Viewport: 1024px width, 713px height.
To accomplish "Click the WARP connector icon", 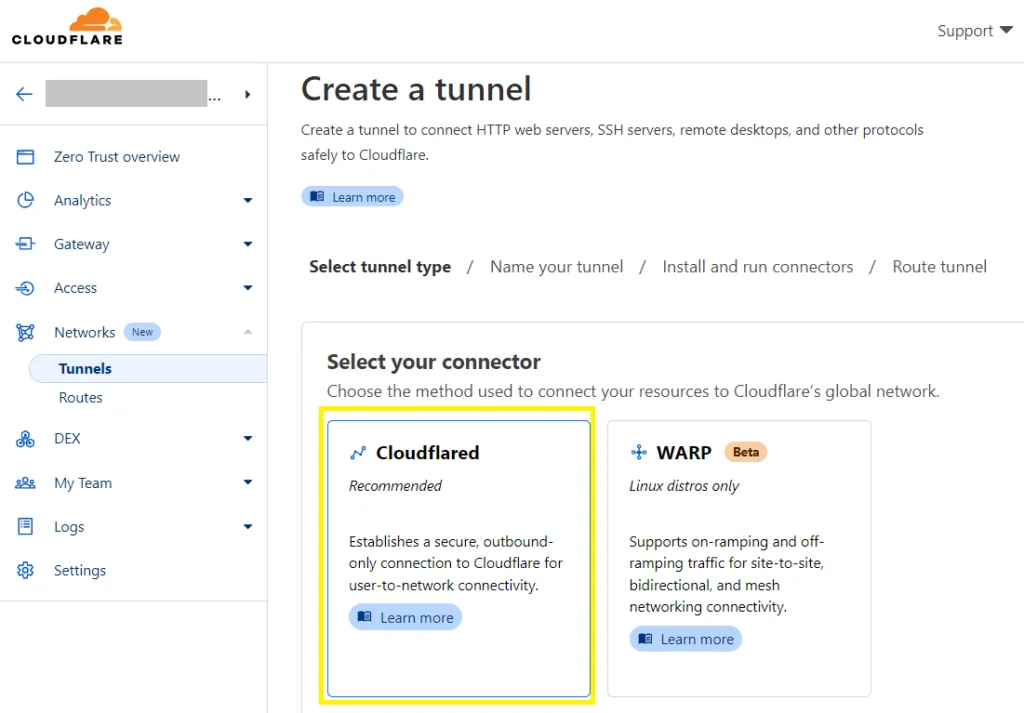I will (639, 452).
